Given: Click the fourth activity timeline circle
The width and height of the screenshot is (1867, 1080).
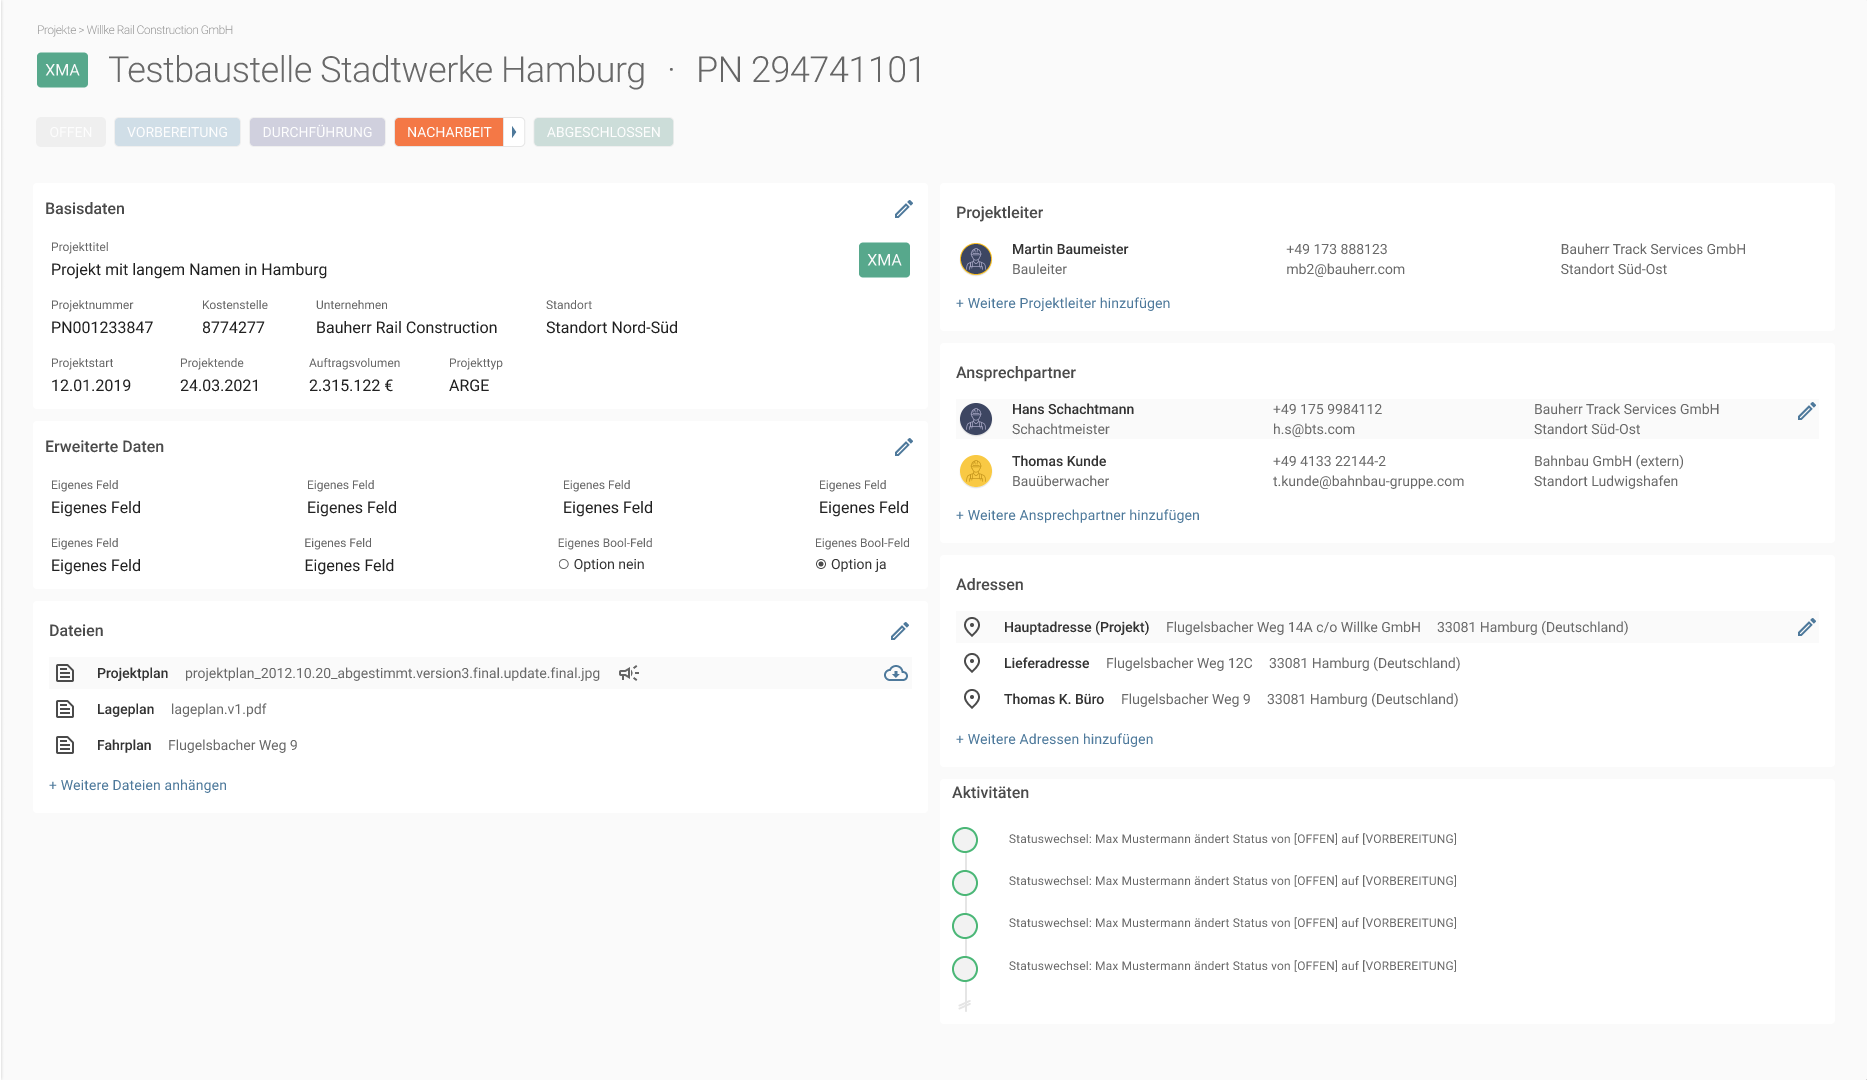Looking at the screenshot, I should [965, 969].
